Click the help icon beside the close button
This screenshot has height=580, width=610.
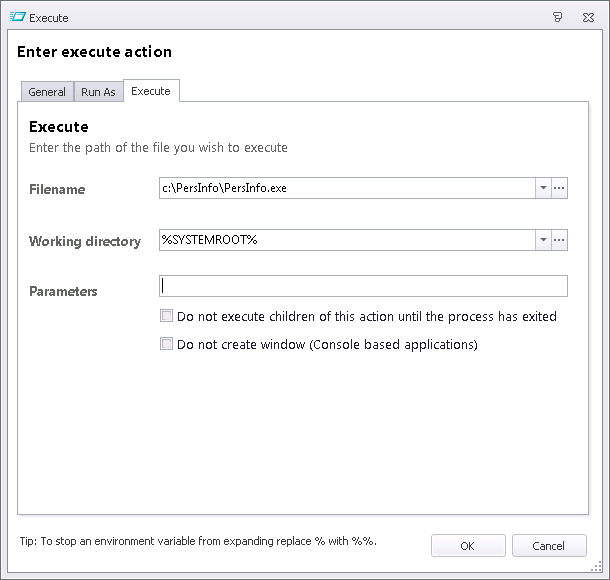[x=557, y=17]
